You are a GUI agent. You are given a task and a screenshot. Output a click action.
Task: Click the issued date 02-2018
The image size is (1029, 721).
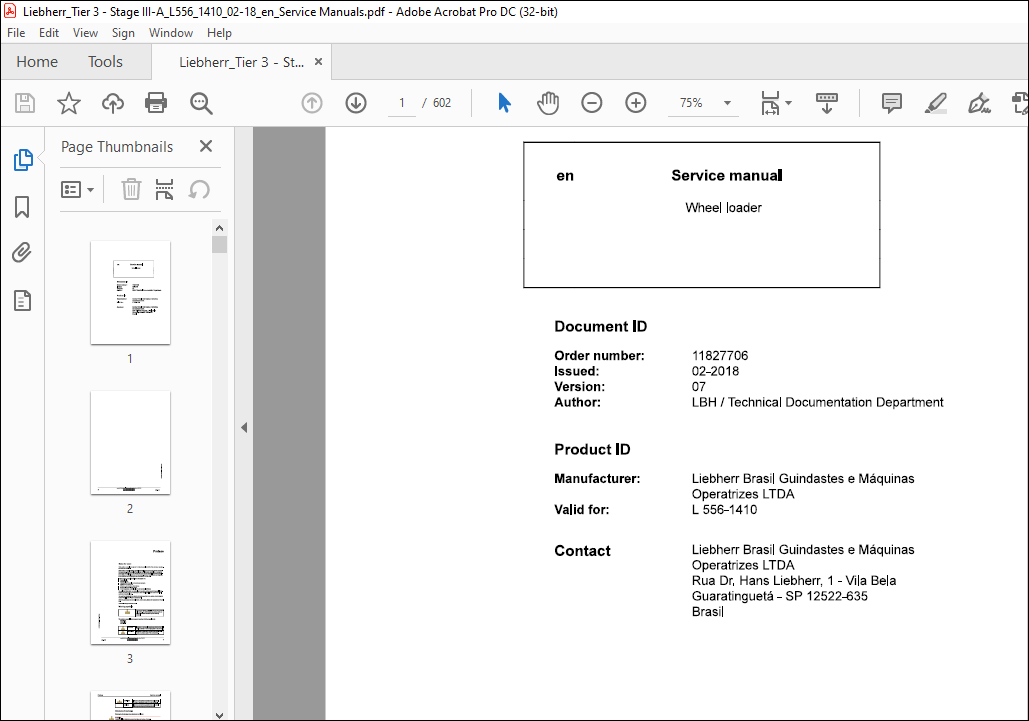pyautogui.click(x=715, y=371)
